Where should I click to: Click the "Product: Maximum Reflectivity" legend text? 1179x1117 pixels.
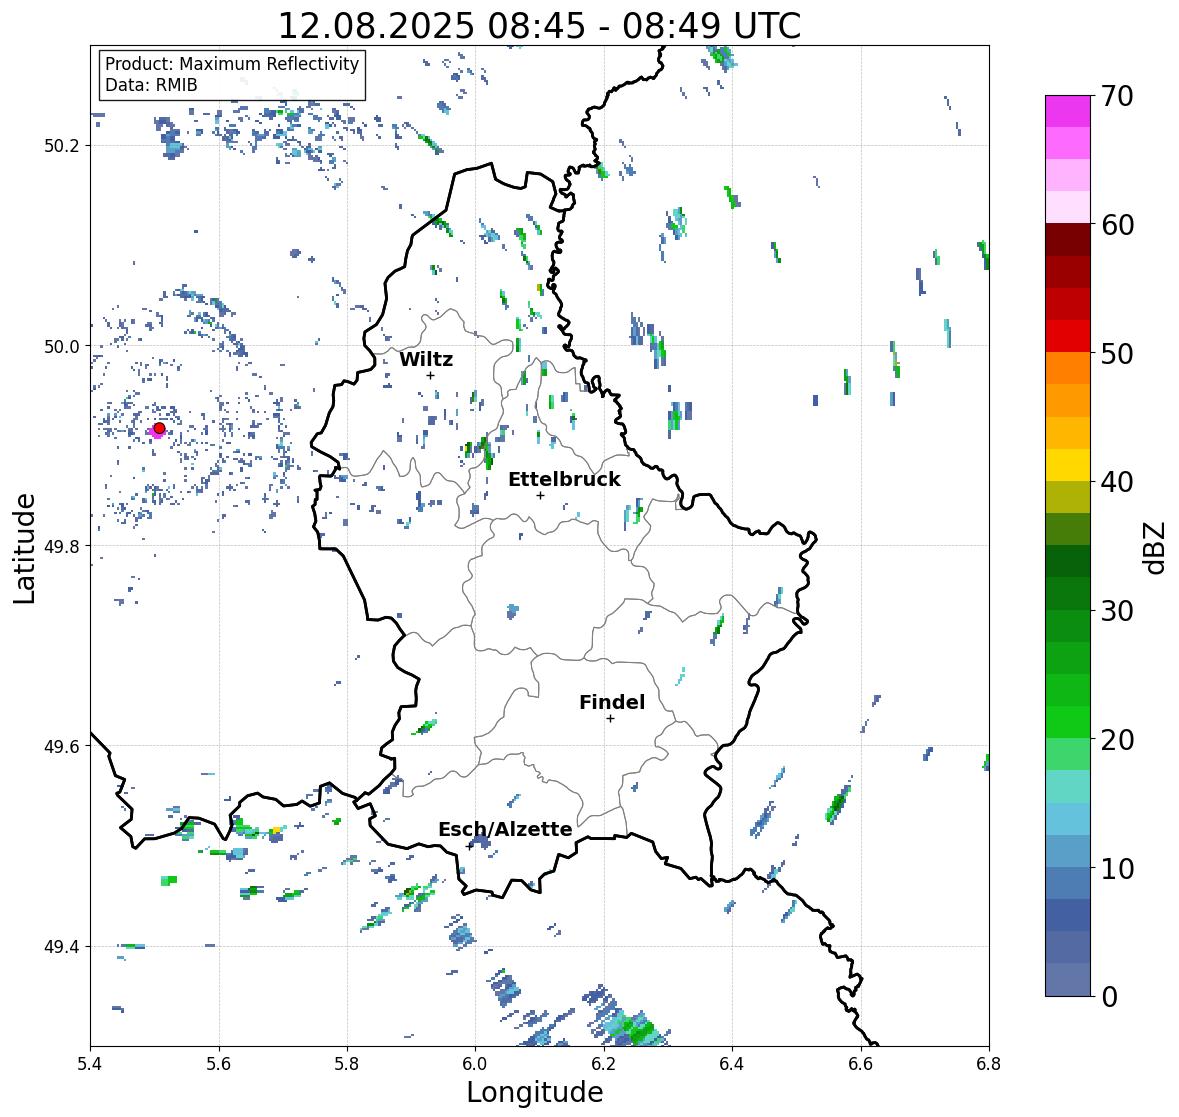232,64
